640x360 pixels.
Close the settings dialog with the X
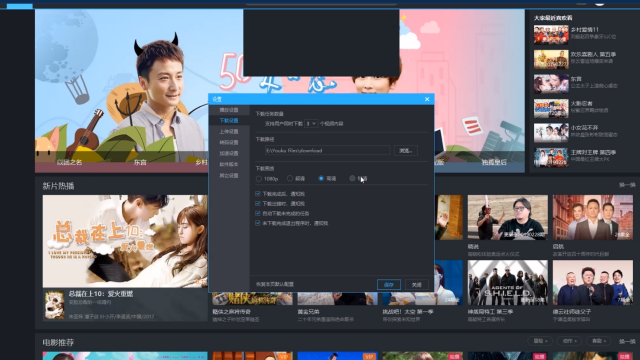click(x=427, y=99)
